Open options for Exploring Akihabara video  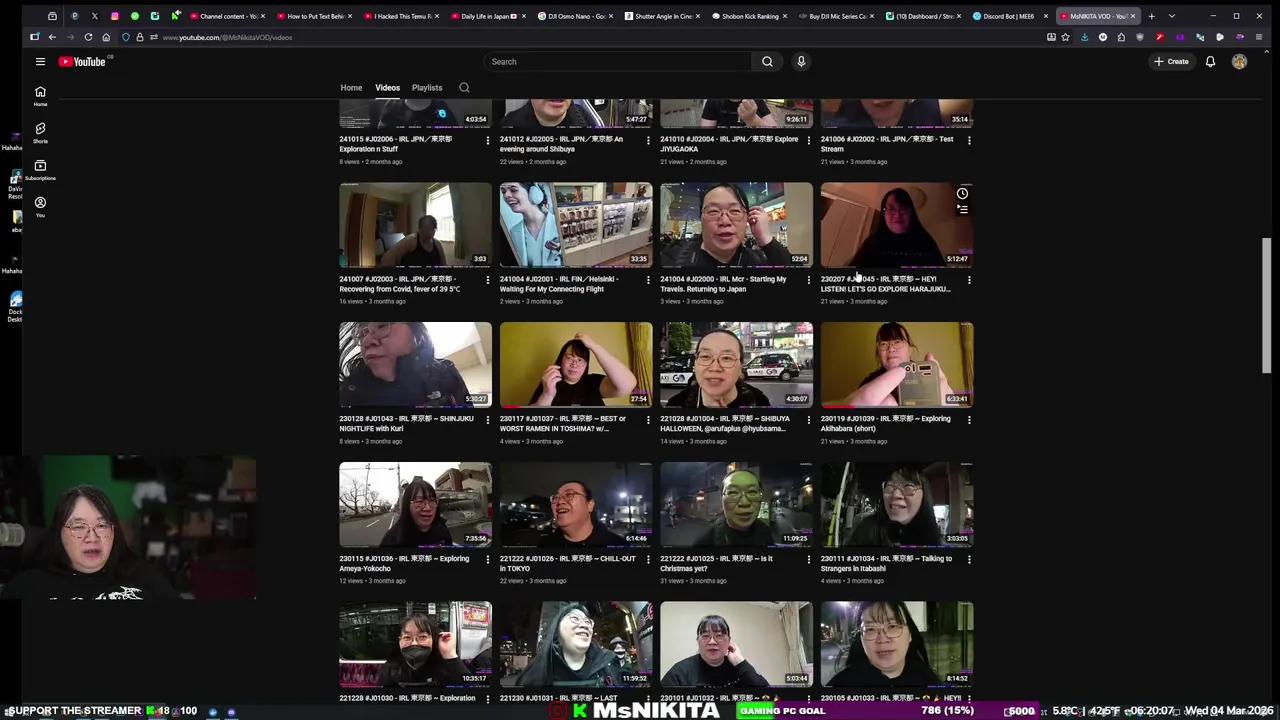(969, 420)
